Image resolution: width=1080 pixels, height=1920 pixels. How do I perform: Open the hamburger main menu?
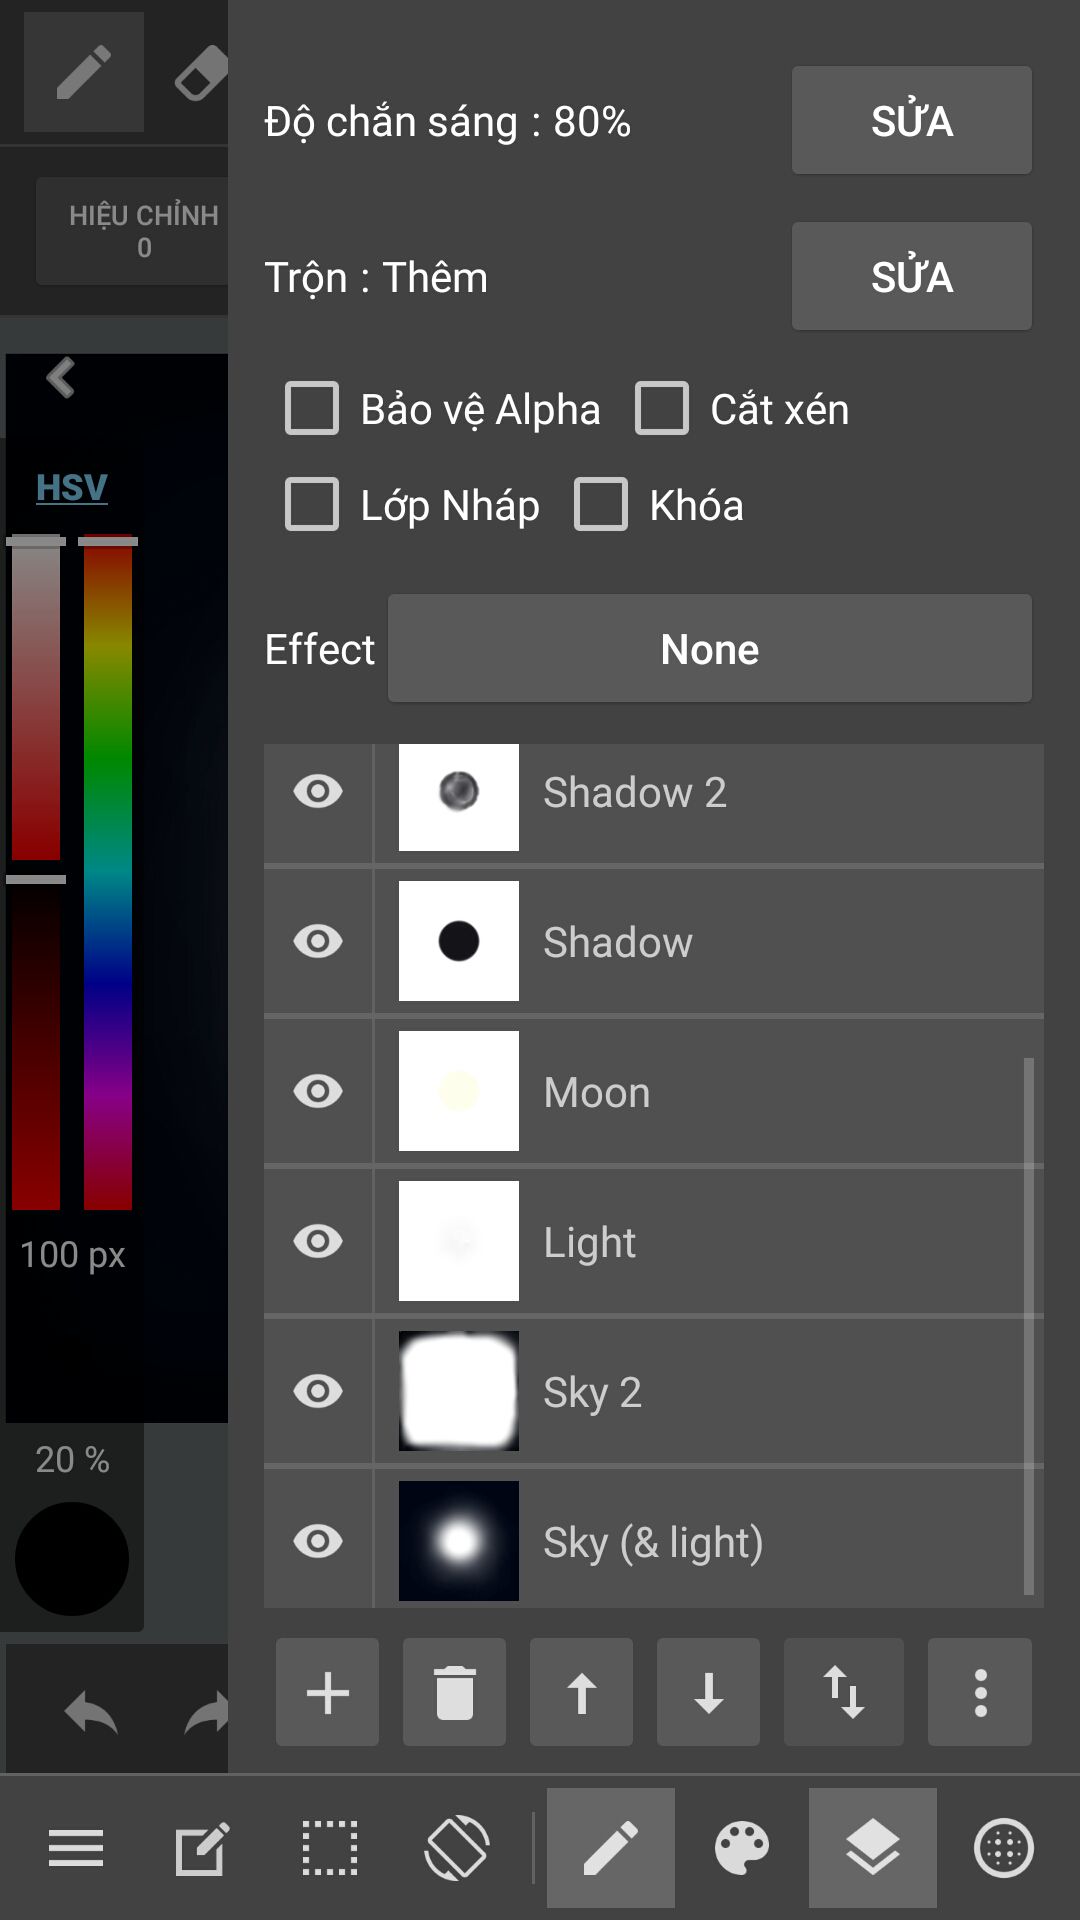76,1848
